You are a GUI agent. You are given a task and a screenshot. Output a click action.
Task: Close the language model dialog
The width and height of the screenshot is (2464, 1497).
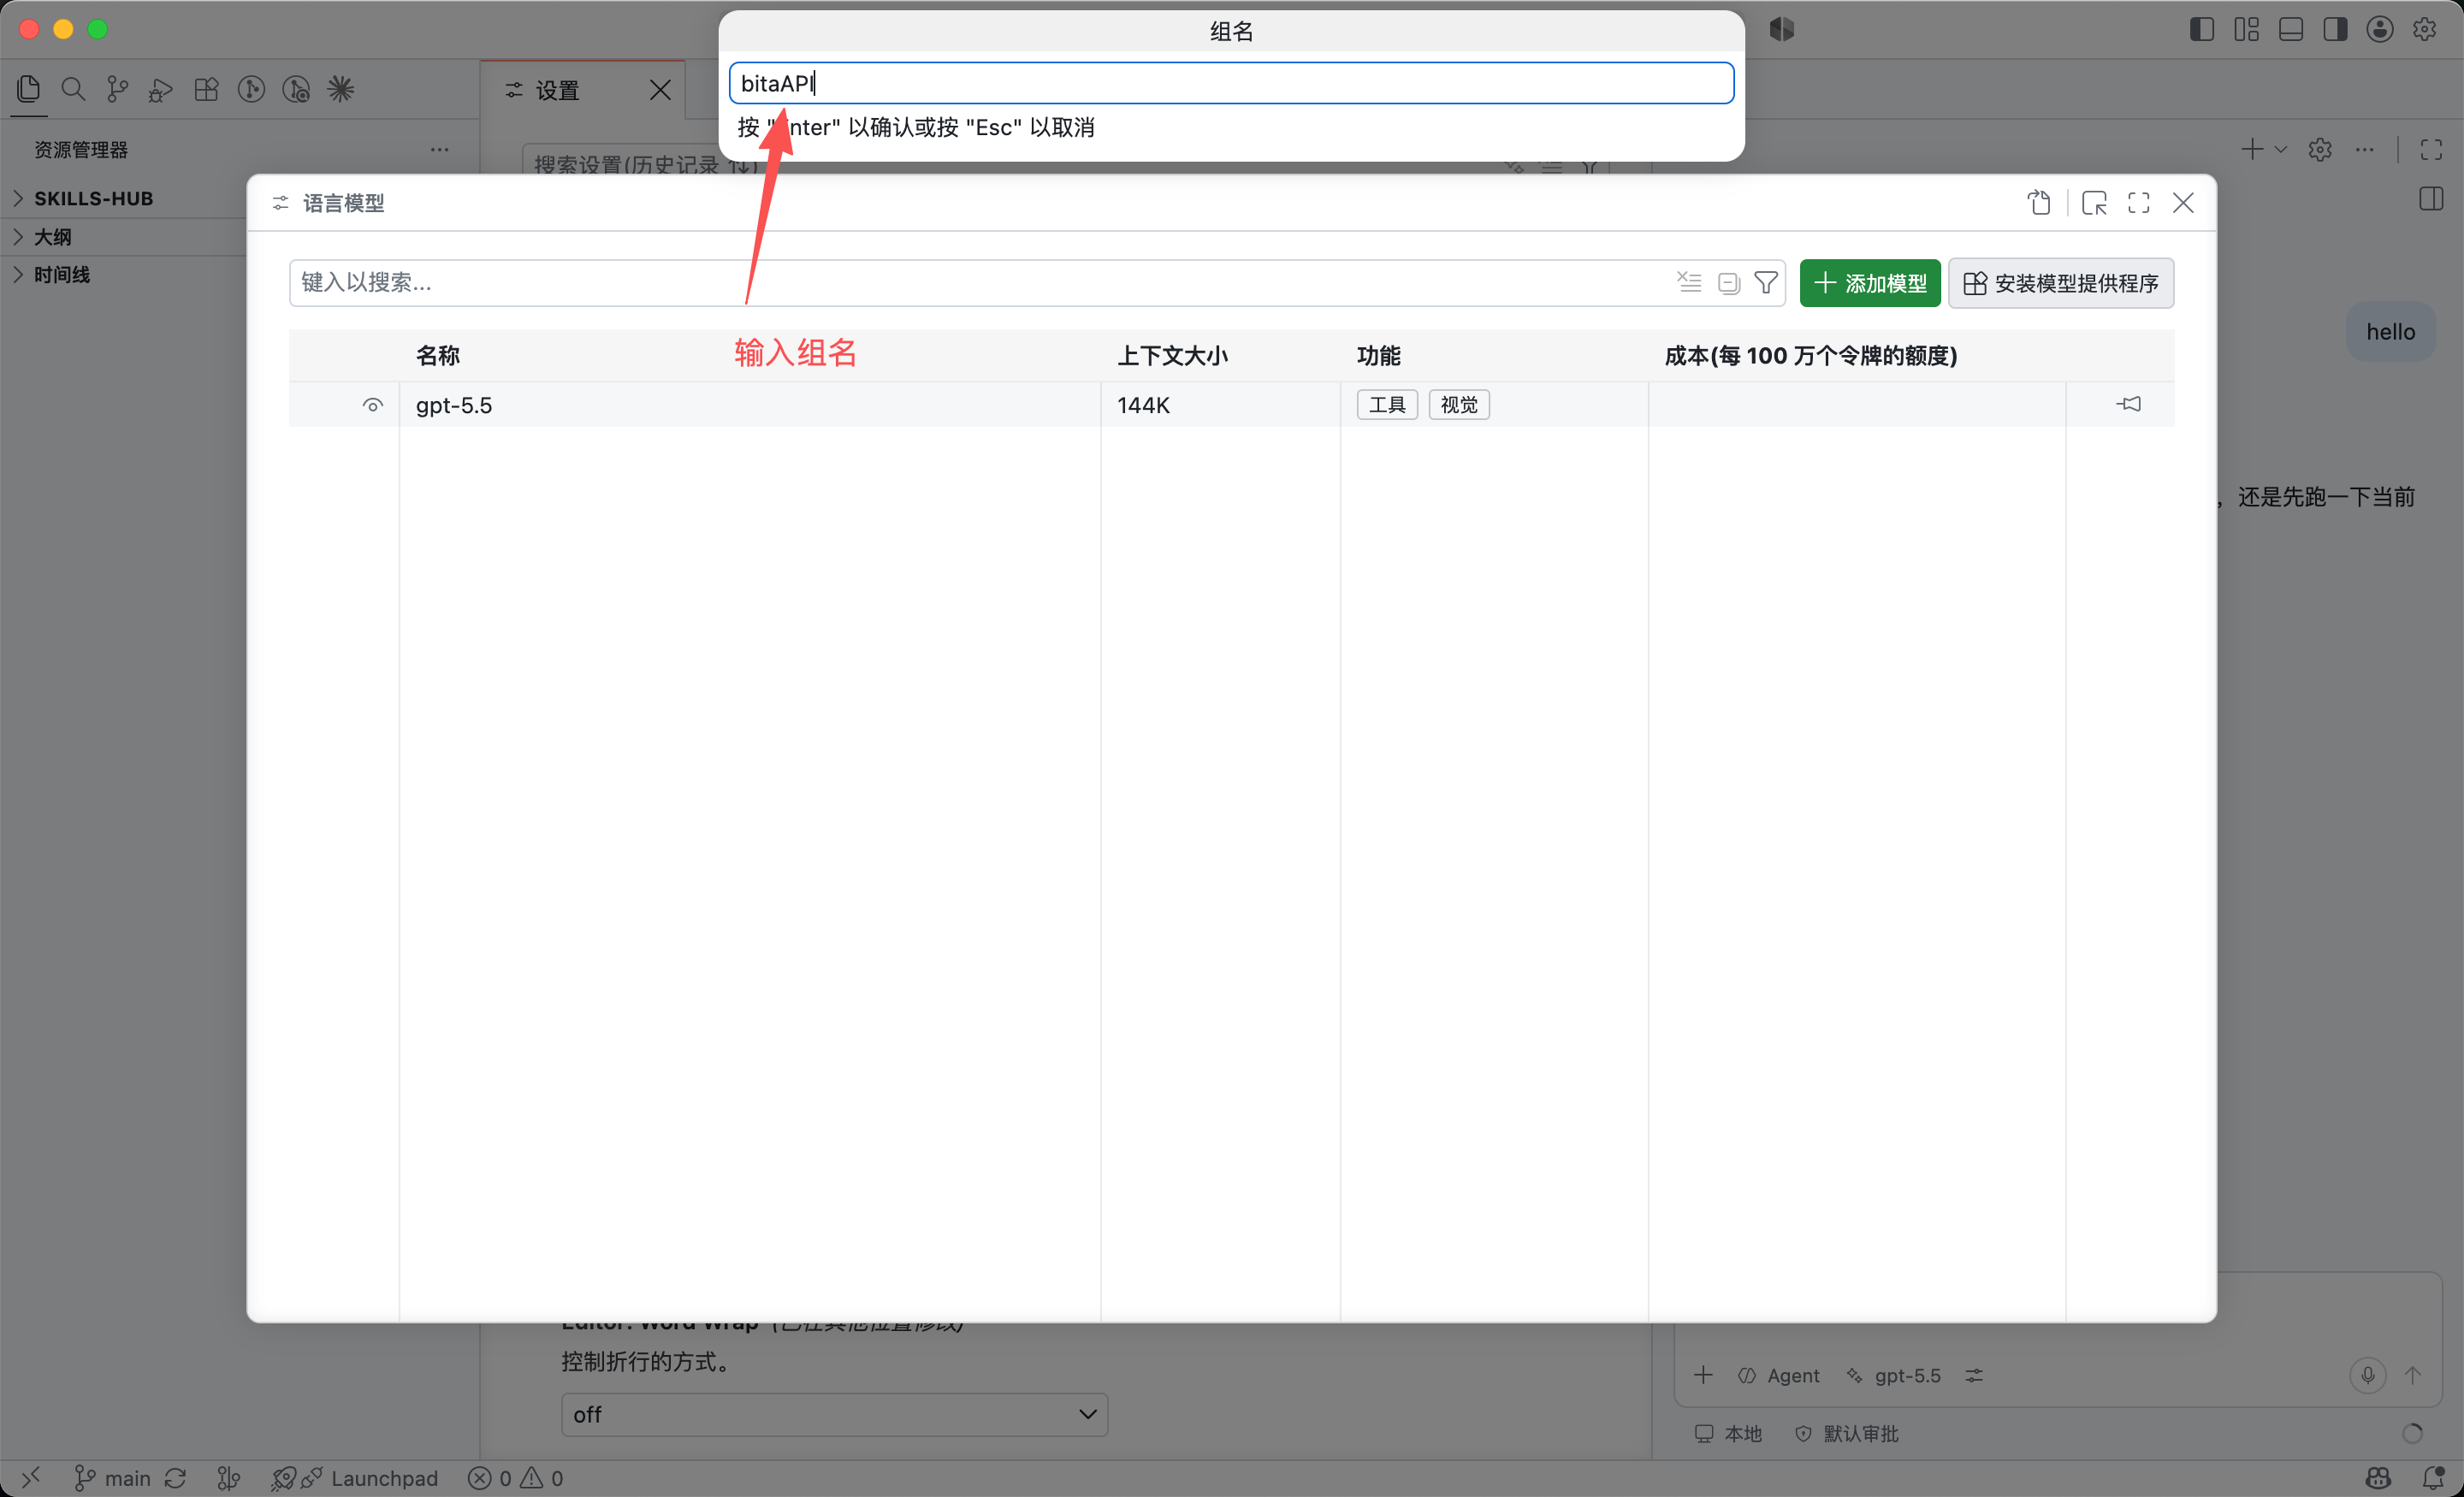pyautogui.click(x=2183, y=203)
